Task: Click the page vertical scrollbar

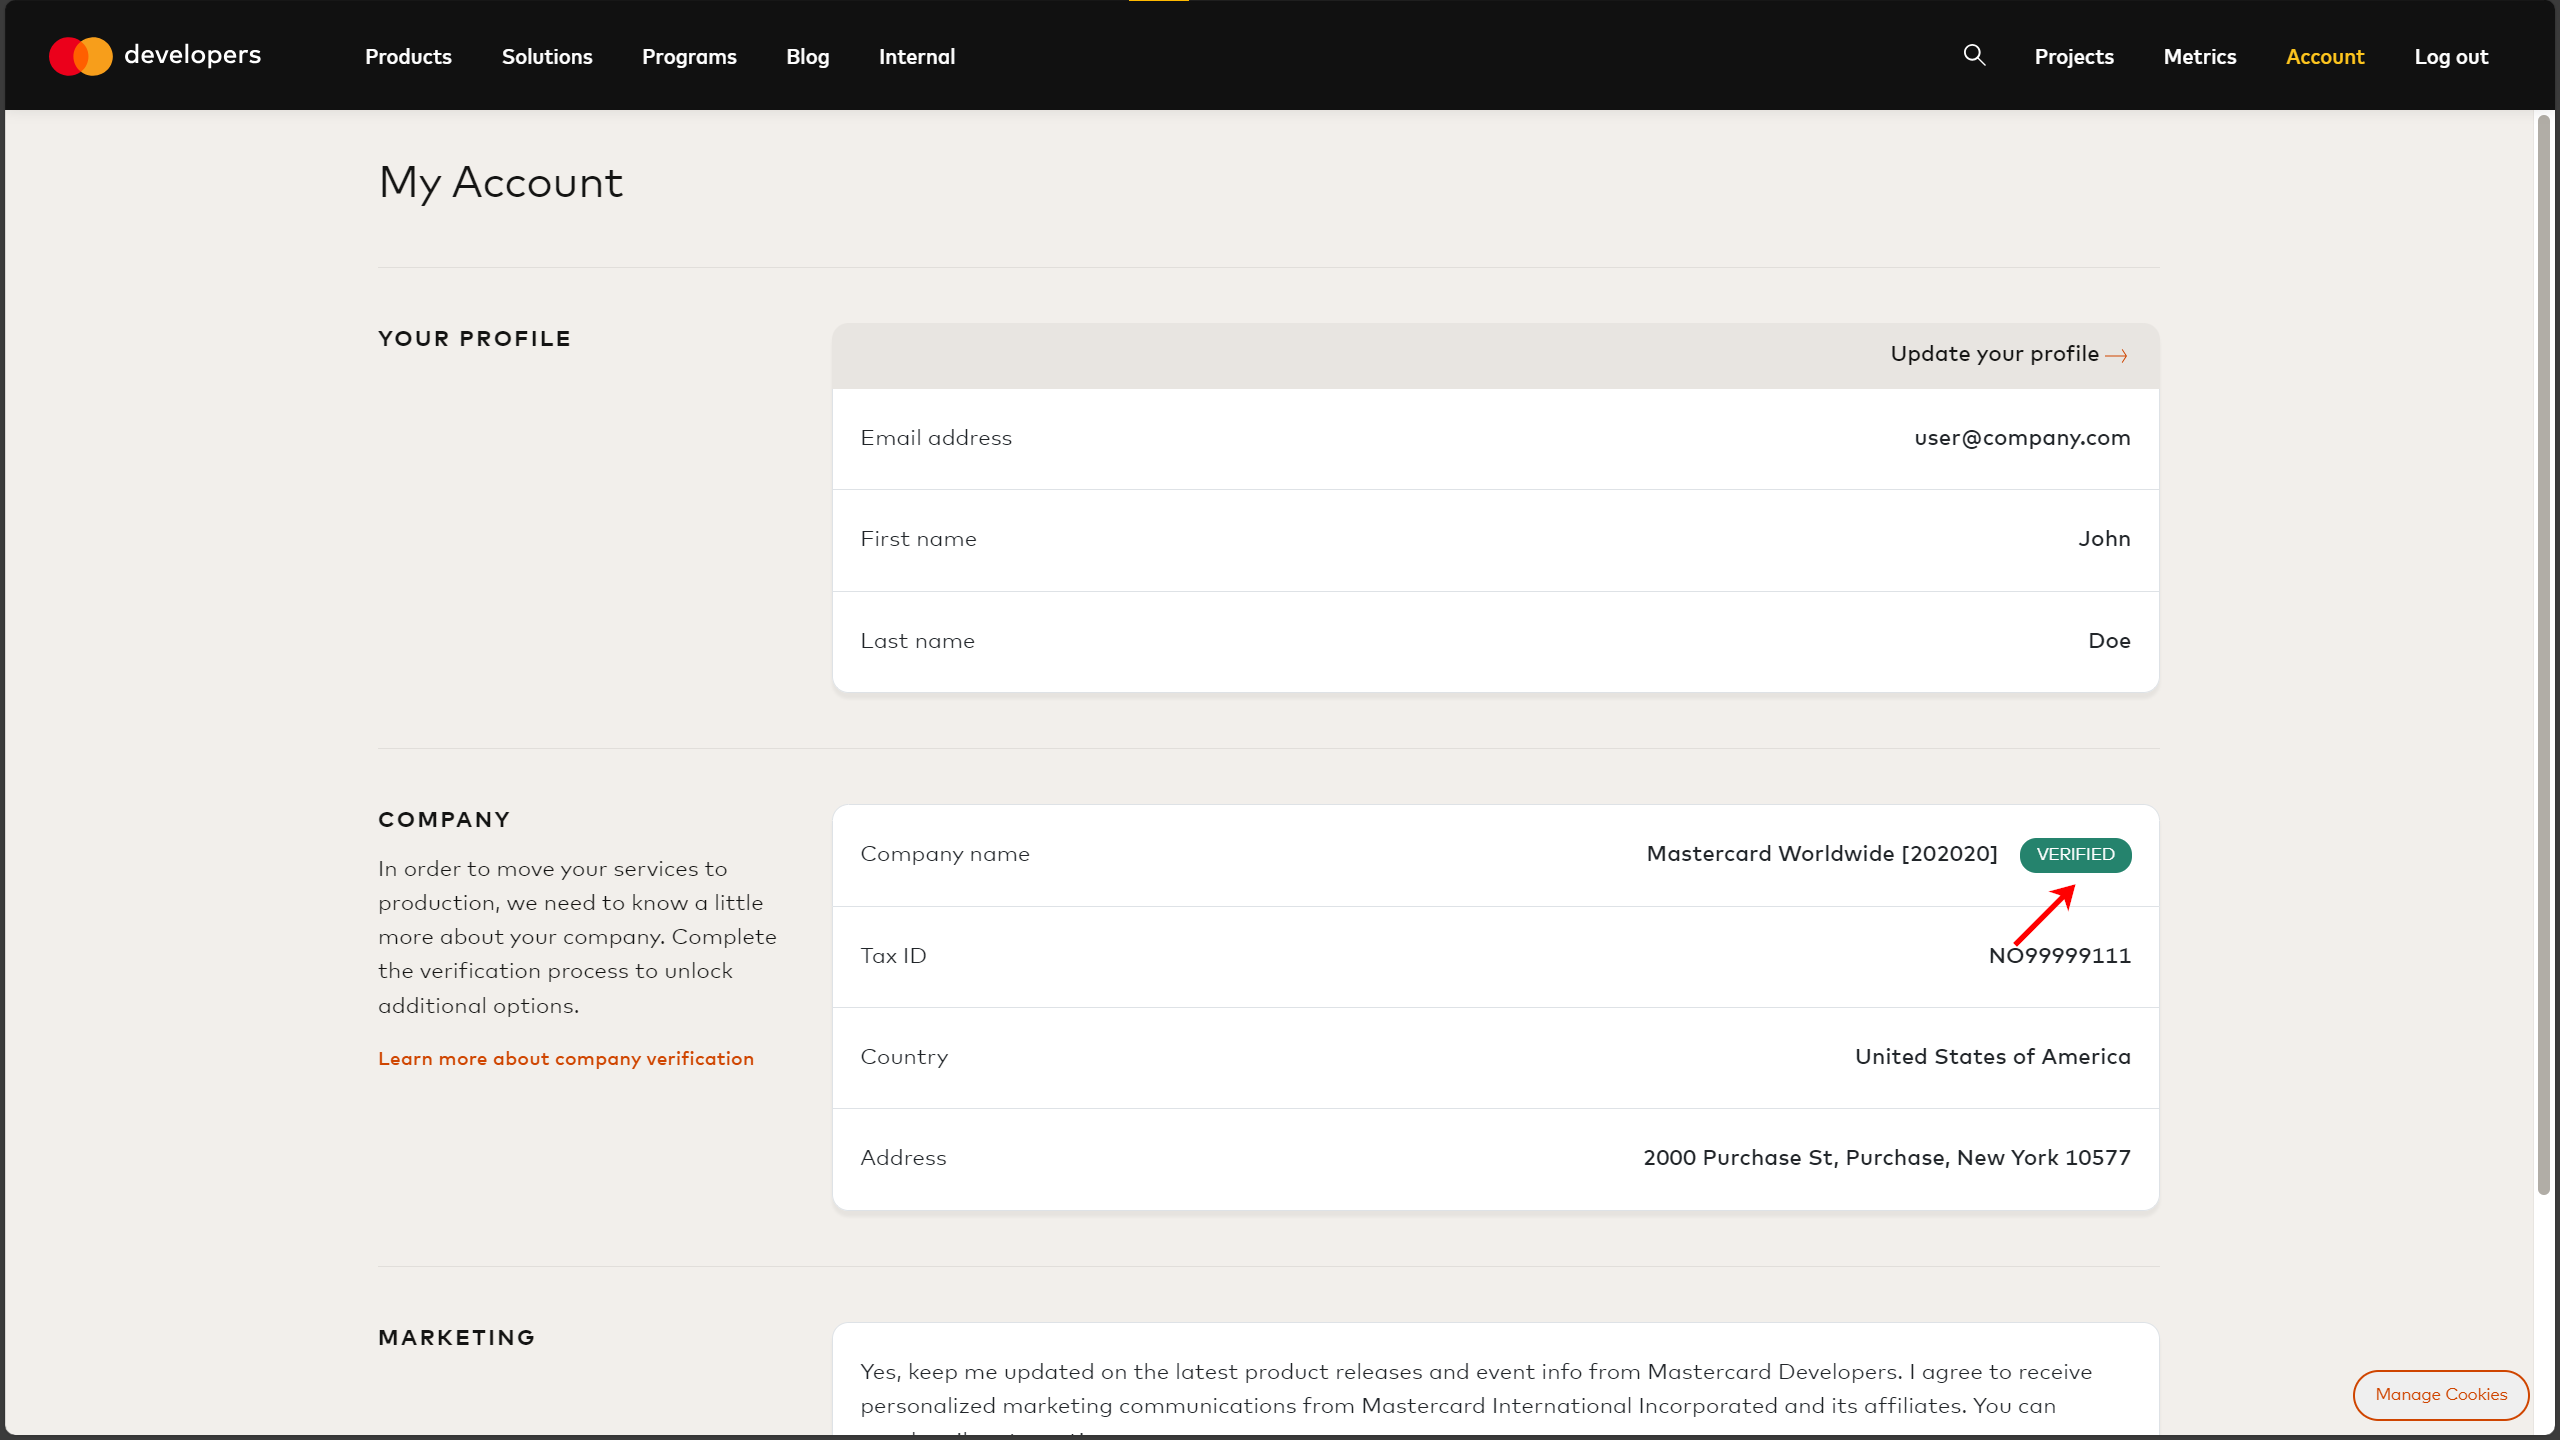Action: click(2543, 655)
